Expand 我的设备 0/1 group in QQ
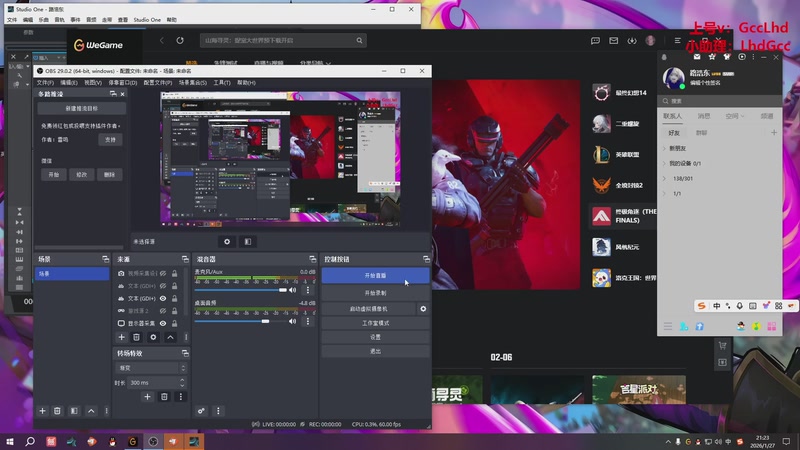 click(x=664, y=163)
